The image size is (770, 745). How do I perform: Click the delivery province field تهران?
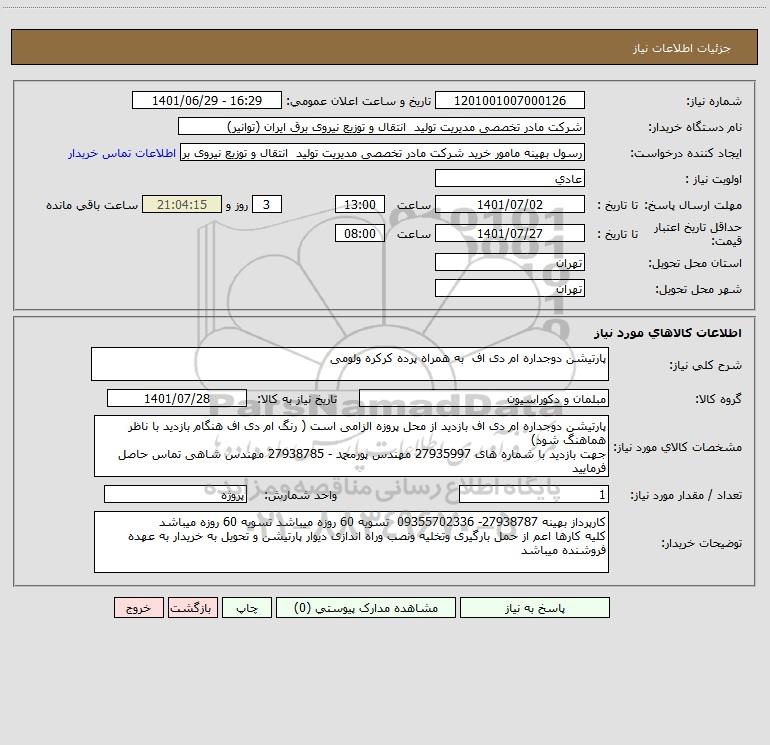(x=510, y=263)
